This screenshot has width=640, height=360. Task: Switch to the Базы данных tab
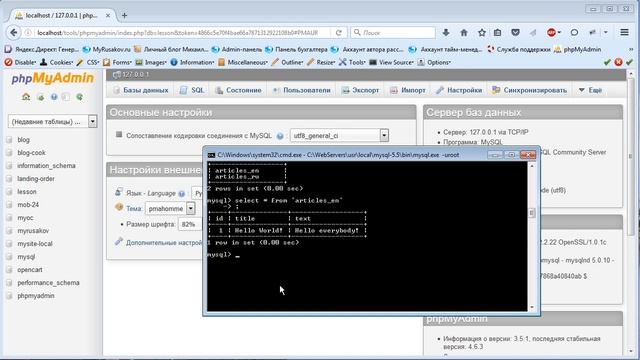pos(141,90)
